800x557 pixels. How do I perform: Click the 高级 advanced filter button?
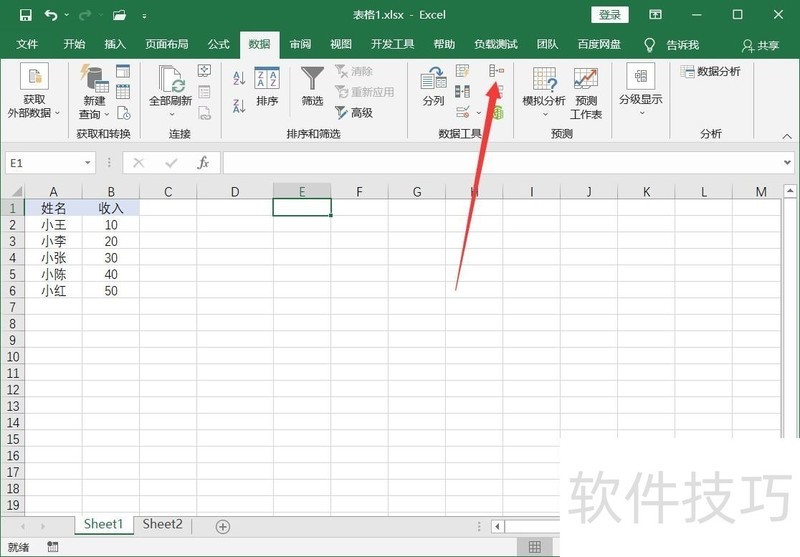354,112
